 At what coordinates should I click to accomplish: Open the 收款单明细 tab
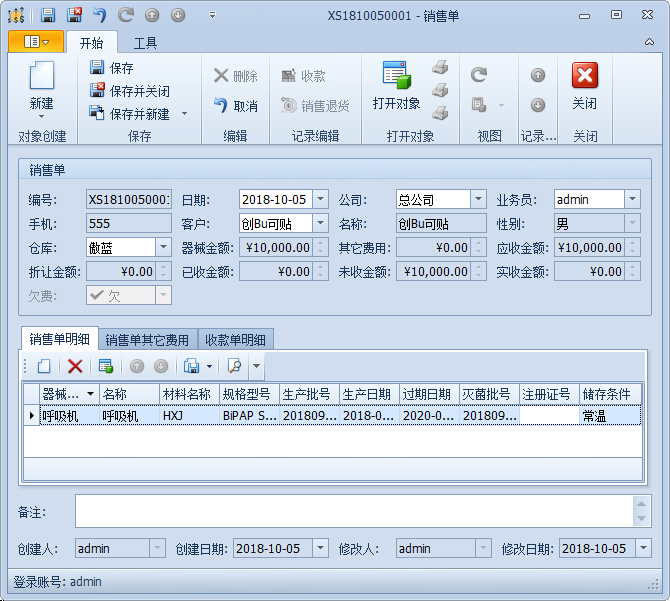tap(235, 340)
